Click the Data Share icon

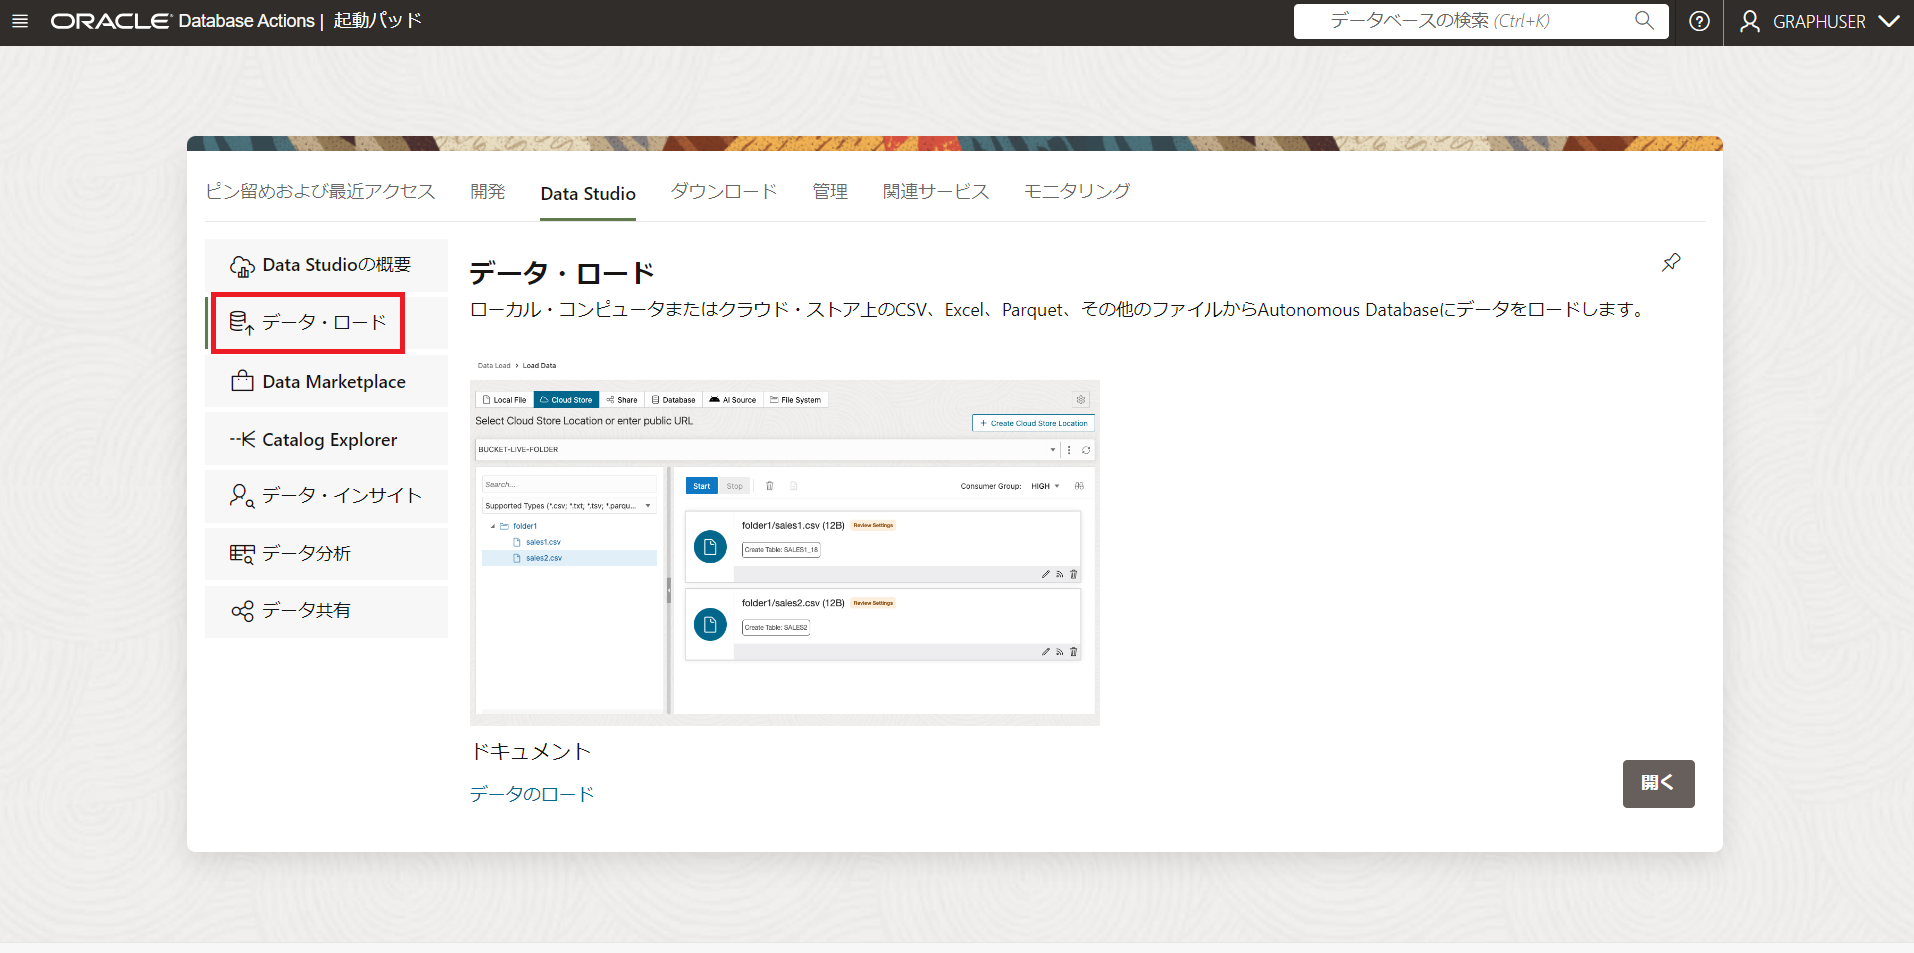point(242,611)
